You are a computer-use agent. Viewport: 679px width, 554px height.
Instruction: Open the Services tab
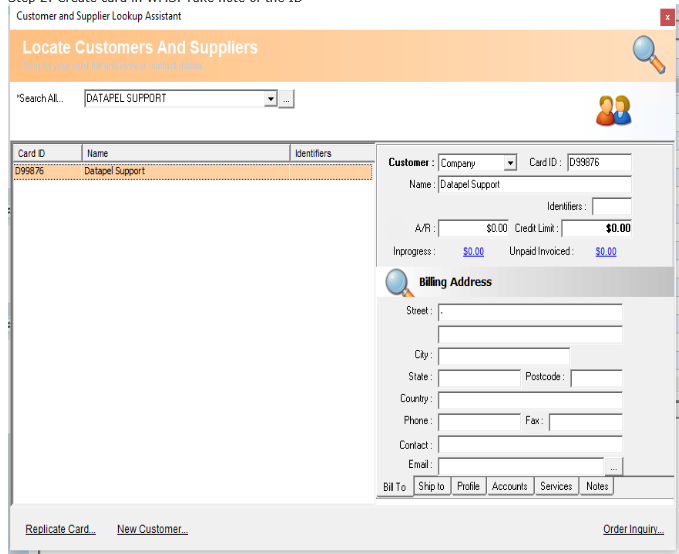click(556, 486)
